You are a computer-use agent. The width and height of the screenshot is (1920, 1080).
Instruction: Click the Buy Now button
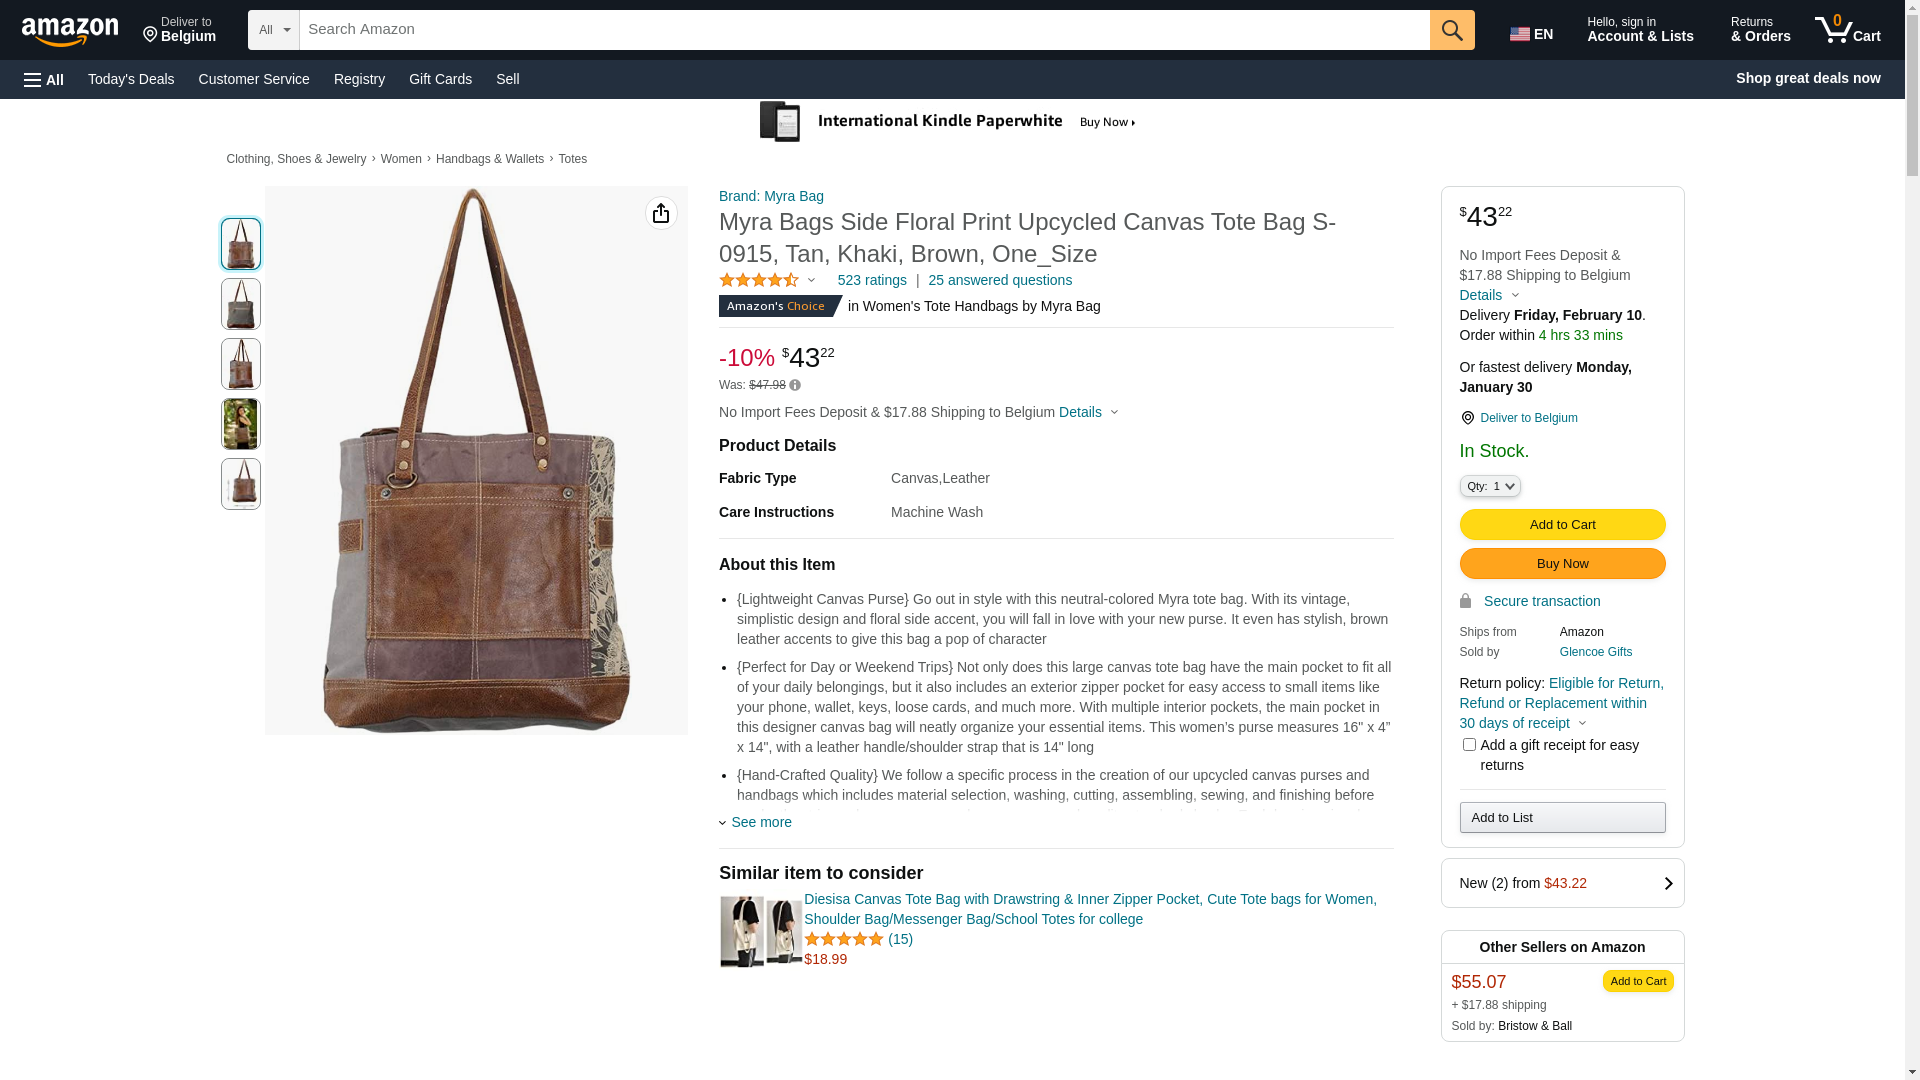(1562, 563)
